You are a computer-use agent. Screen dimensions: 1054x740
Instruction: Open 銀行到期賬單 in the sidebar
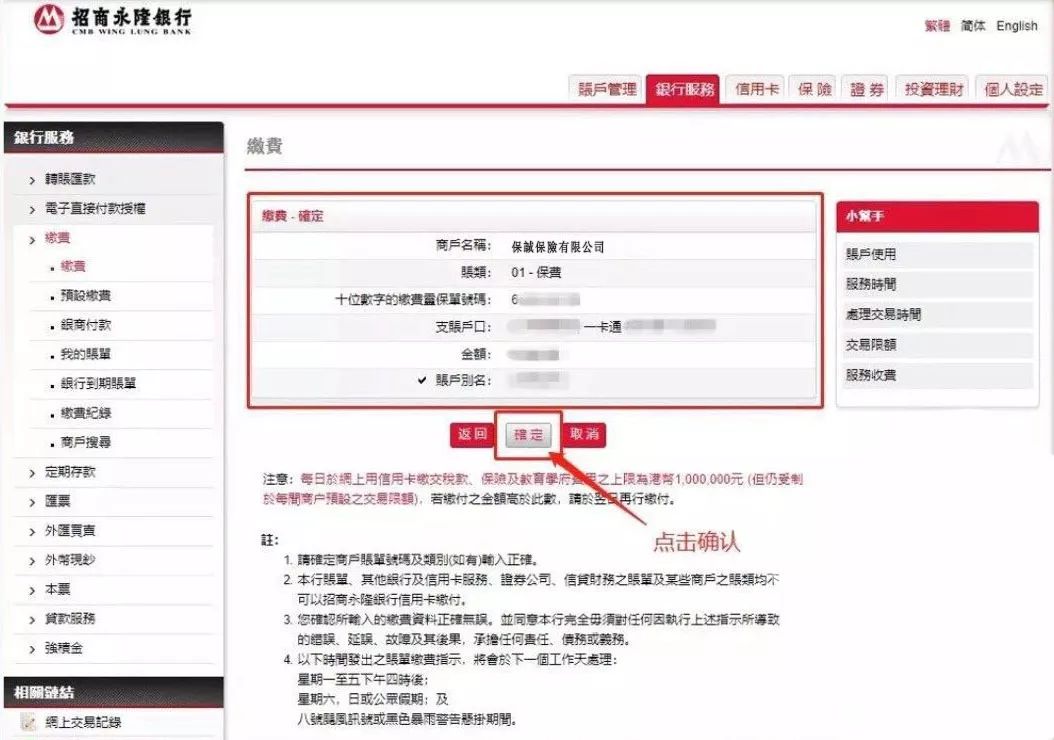[98, 384]
